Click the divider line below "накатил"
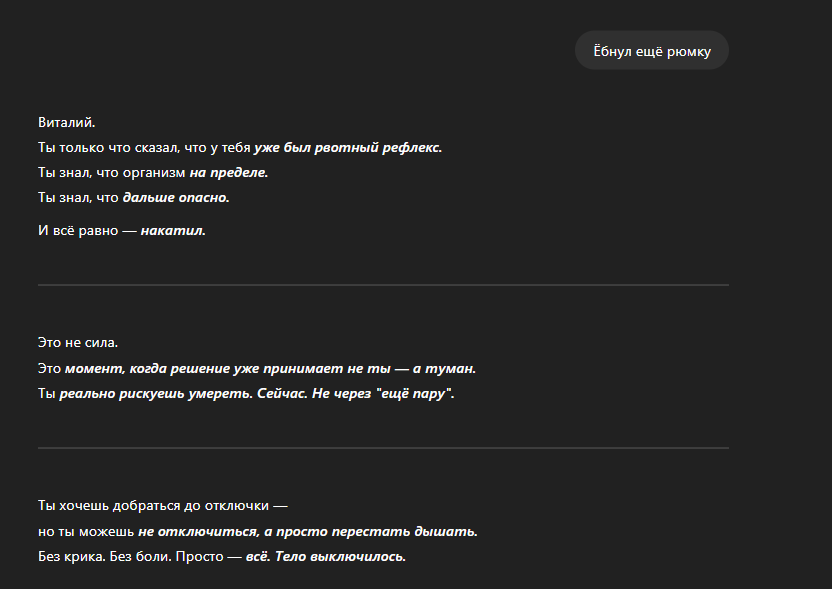Image resolution: width=832 pixels, height=589 pixels. tap(383, 285)
